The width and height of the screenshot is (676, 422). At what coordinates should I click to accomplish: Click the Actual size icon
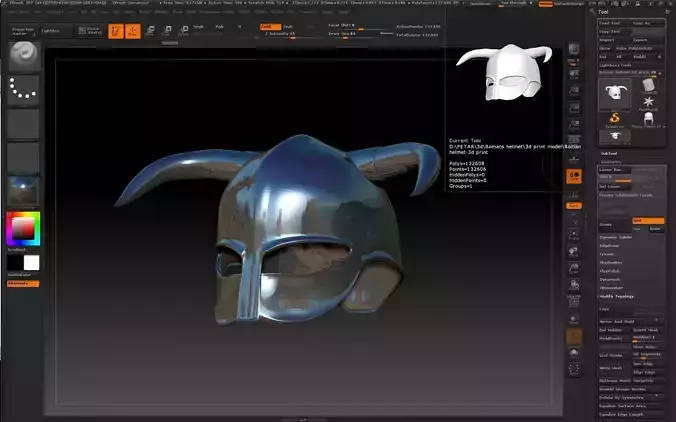click(574, 108)
